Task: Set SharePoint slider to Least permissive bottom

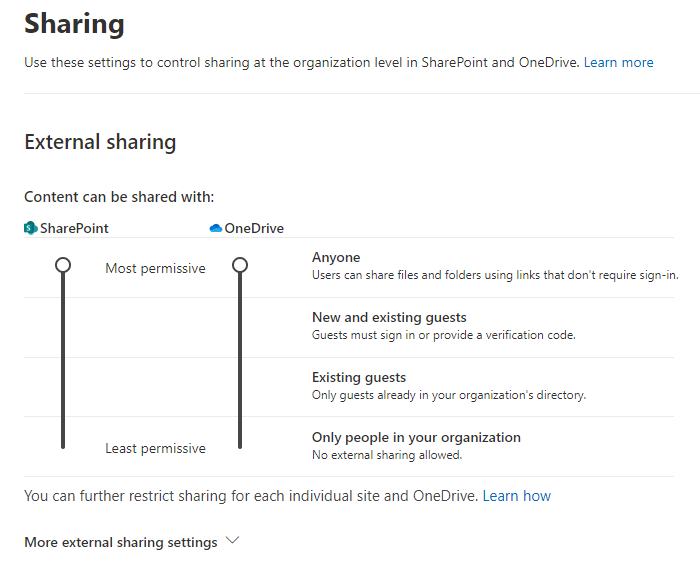Action: point(63,445)
